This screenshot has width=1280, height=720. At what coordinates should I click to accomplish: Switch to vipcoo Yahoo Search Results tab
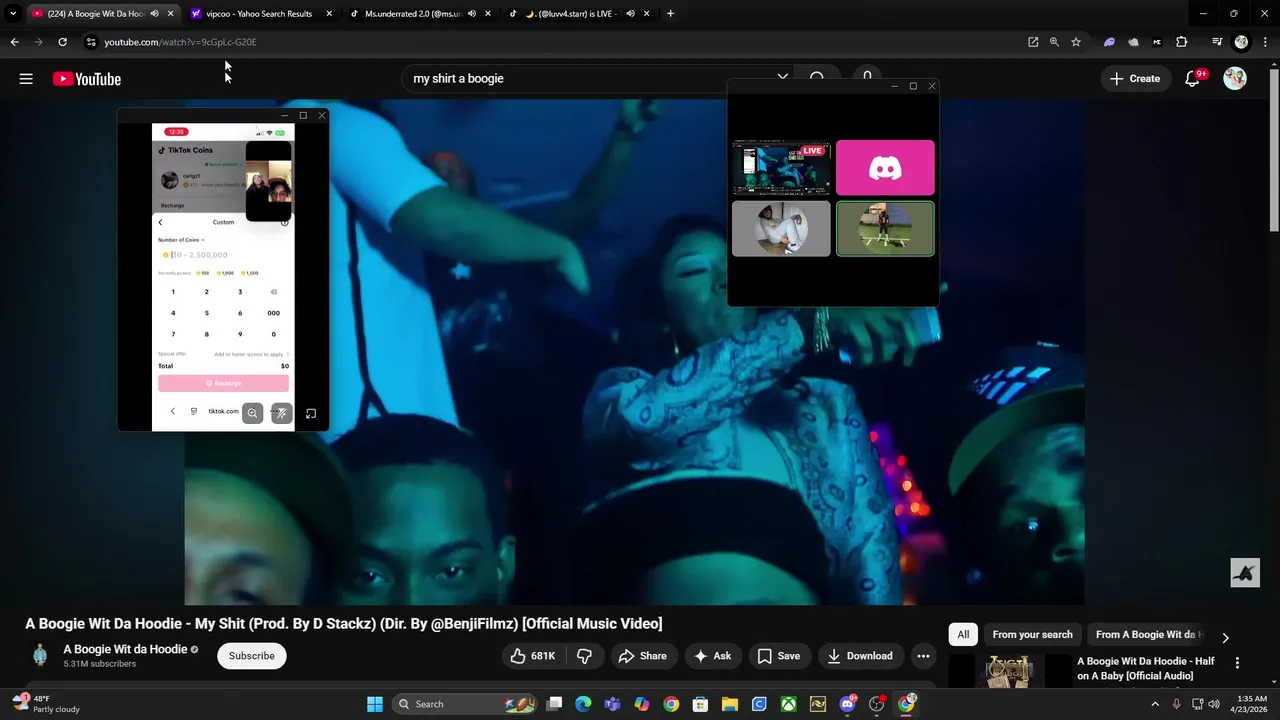259,14
